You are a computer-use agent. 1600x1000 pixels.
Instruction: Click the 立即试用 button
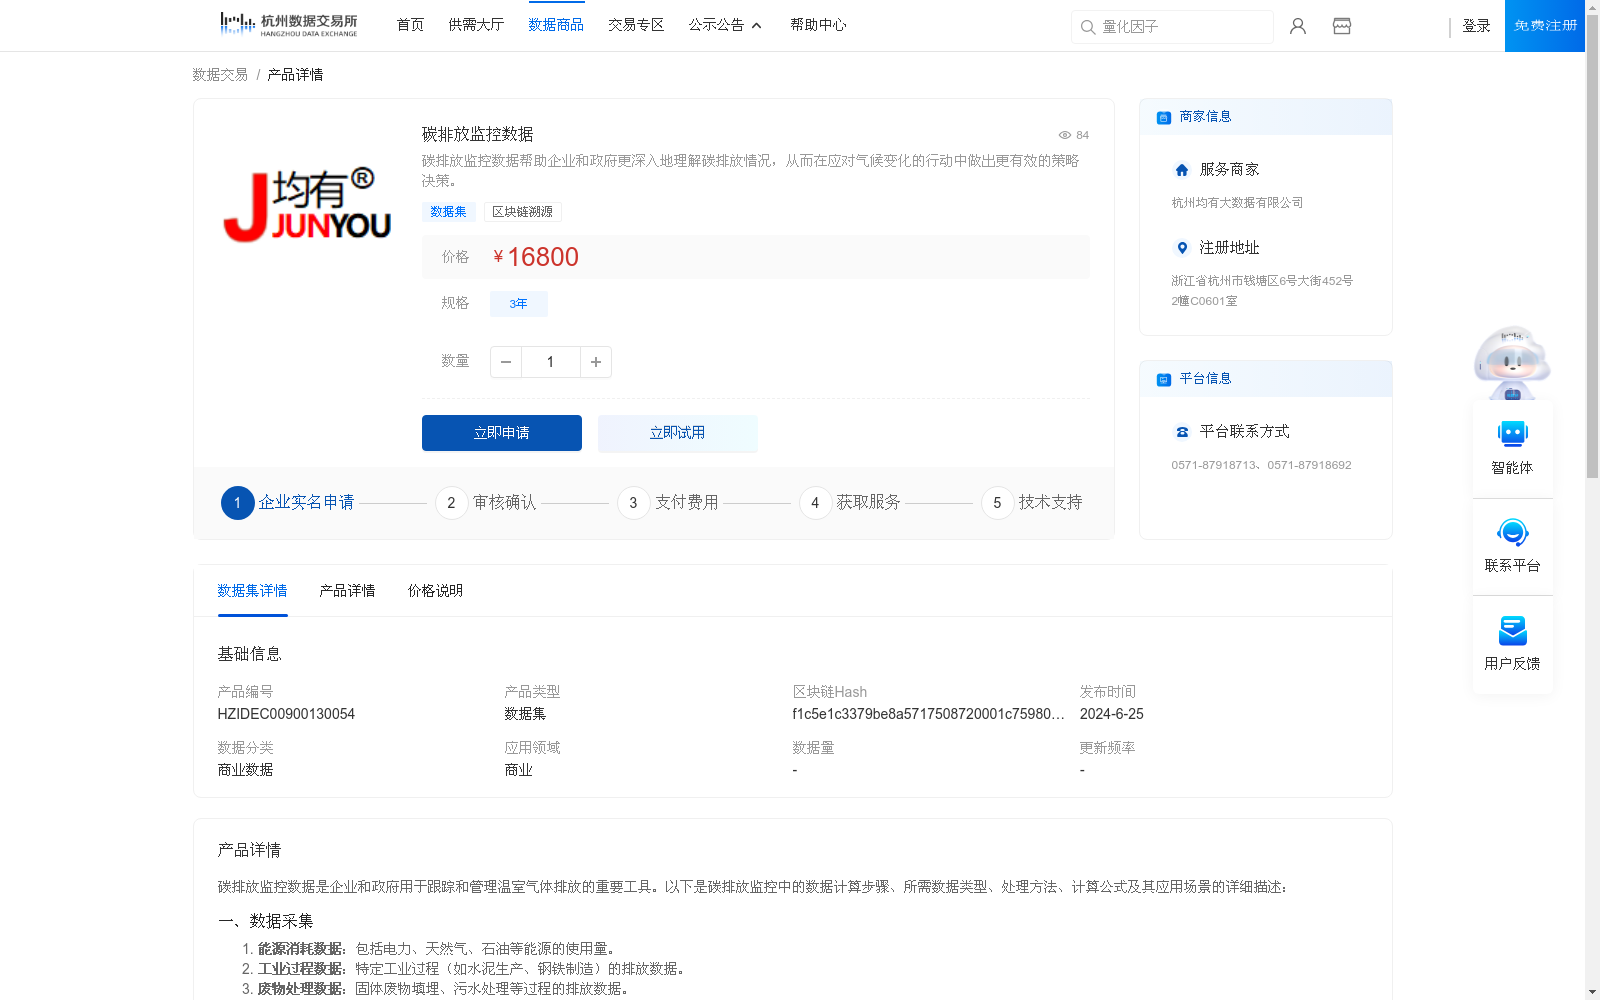click(677, 433)
